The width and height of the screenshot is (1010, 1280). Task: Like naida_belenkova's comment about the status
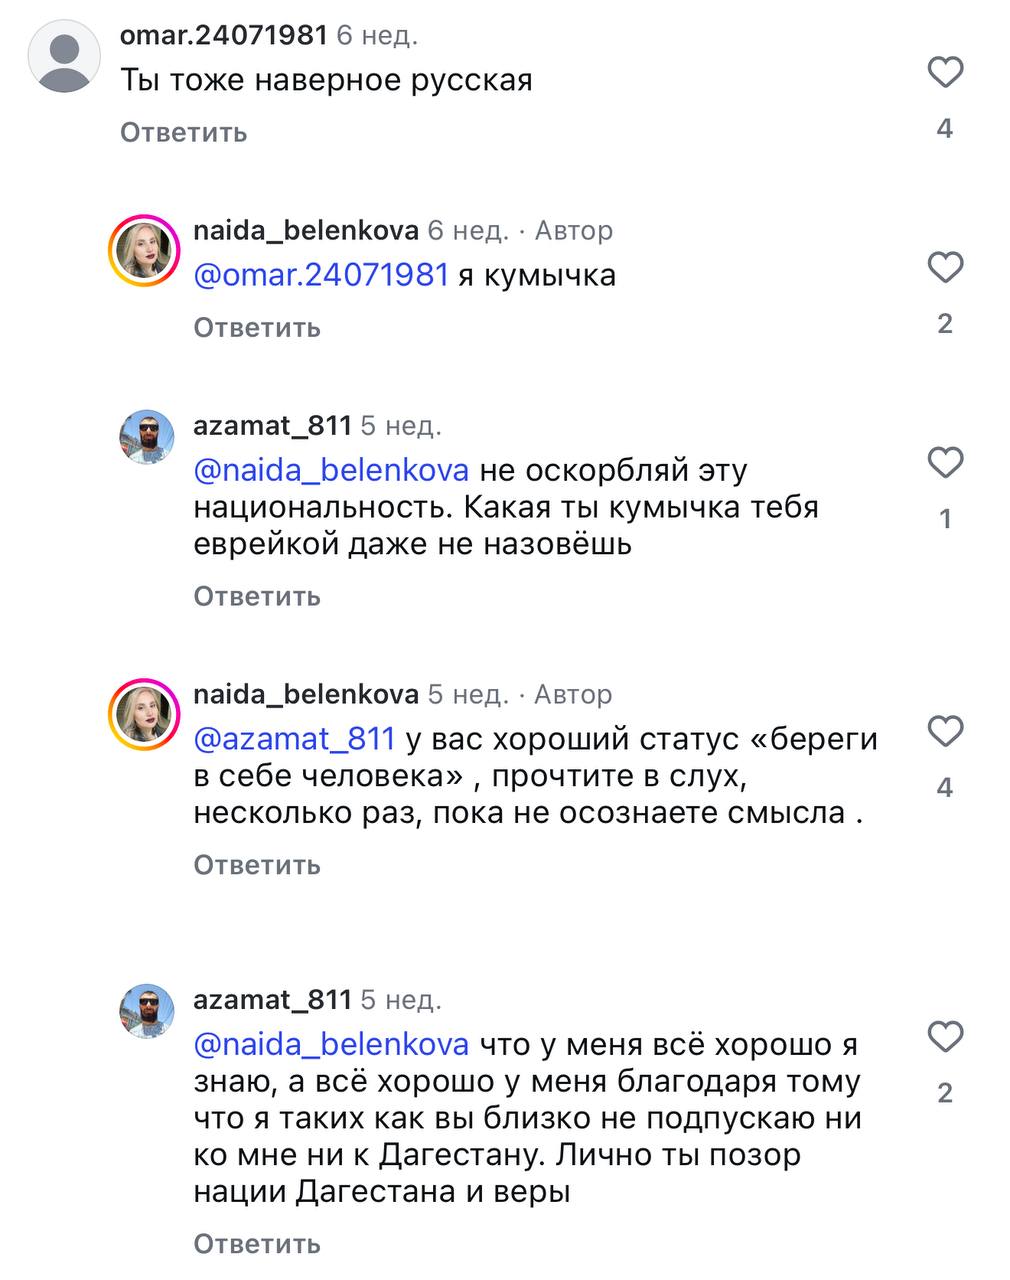point(943,733)
